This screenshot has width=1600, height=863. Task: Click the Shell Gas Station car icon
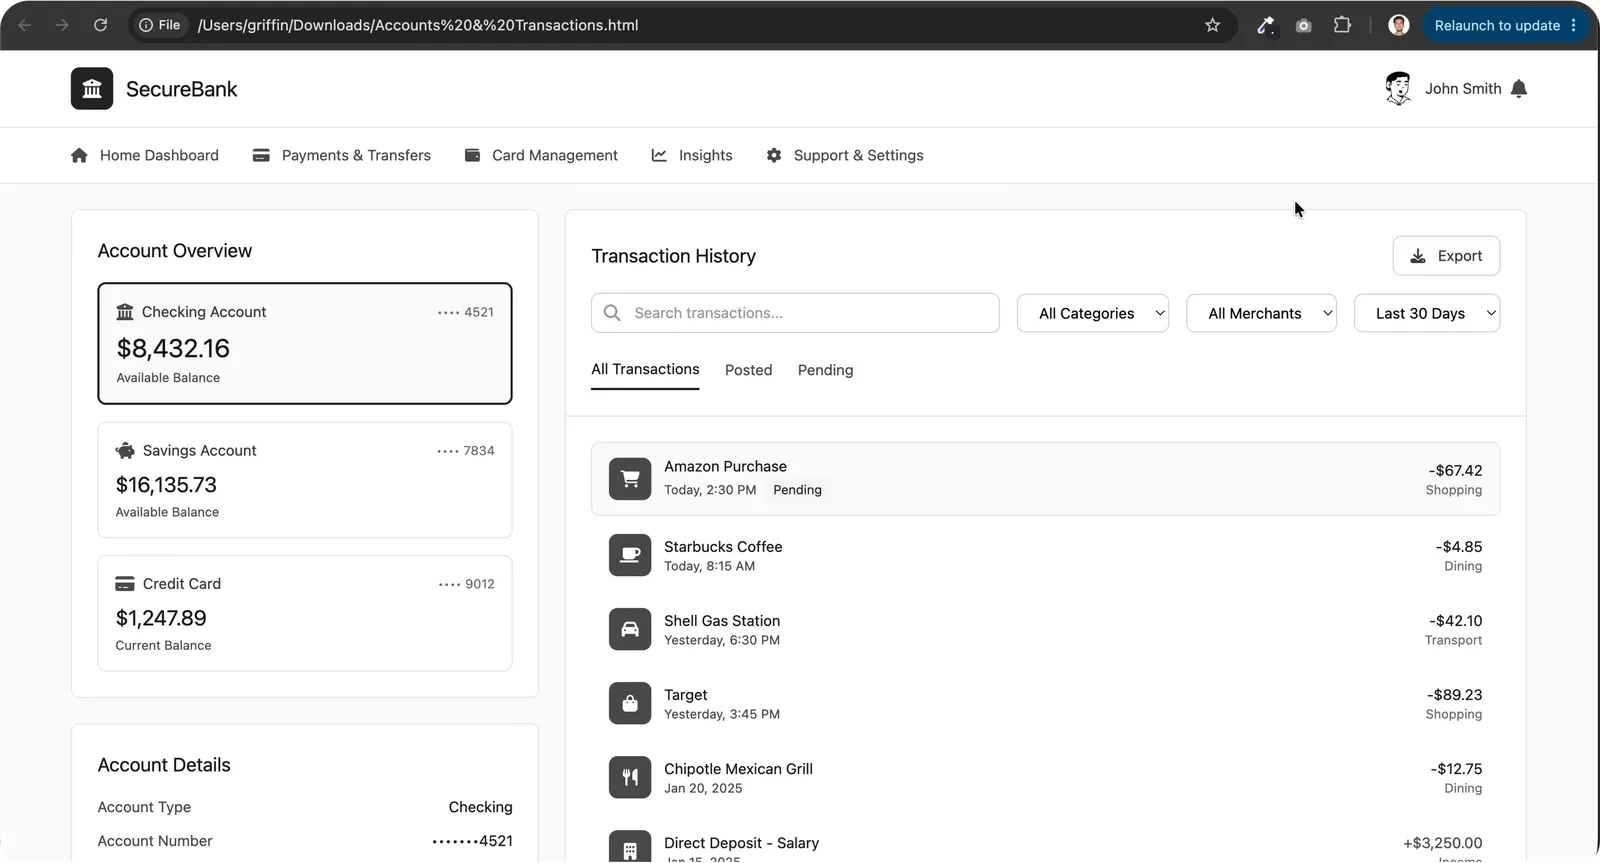(630, 629)
